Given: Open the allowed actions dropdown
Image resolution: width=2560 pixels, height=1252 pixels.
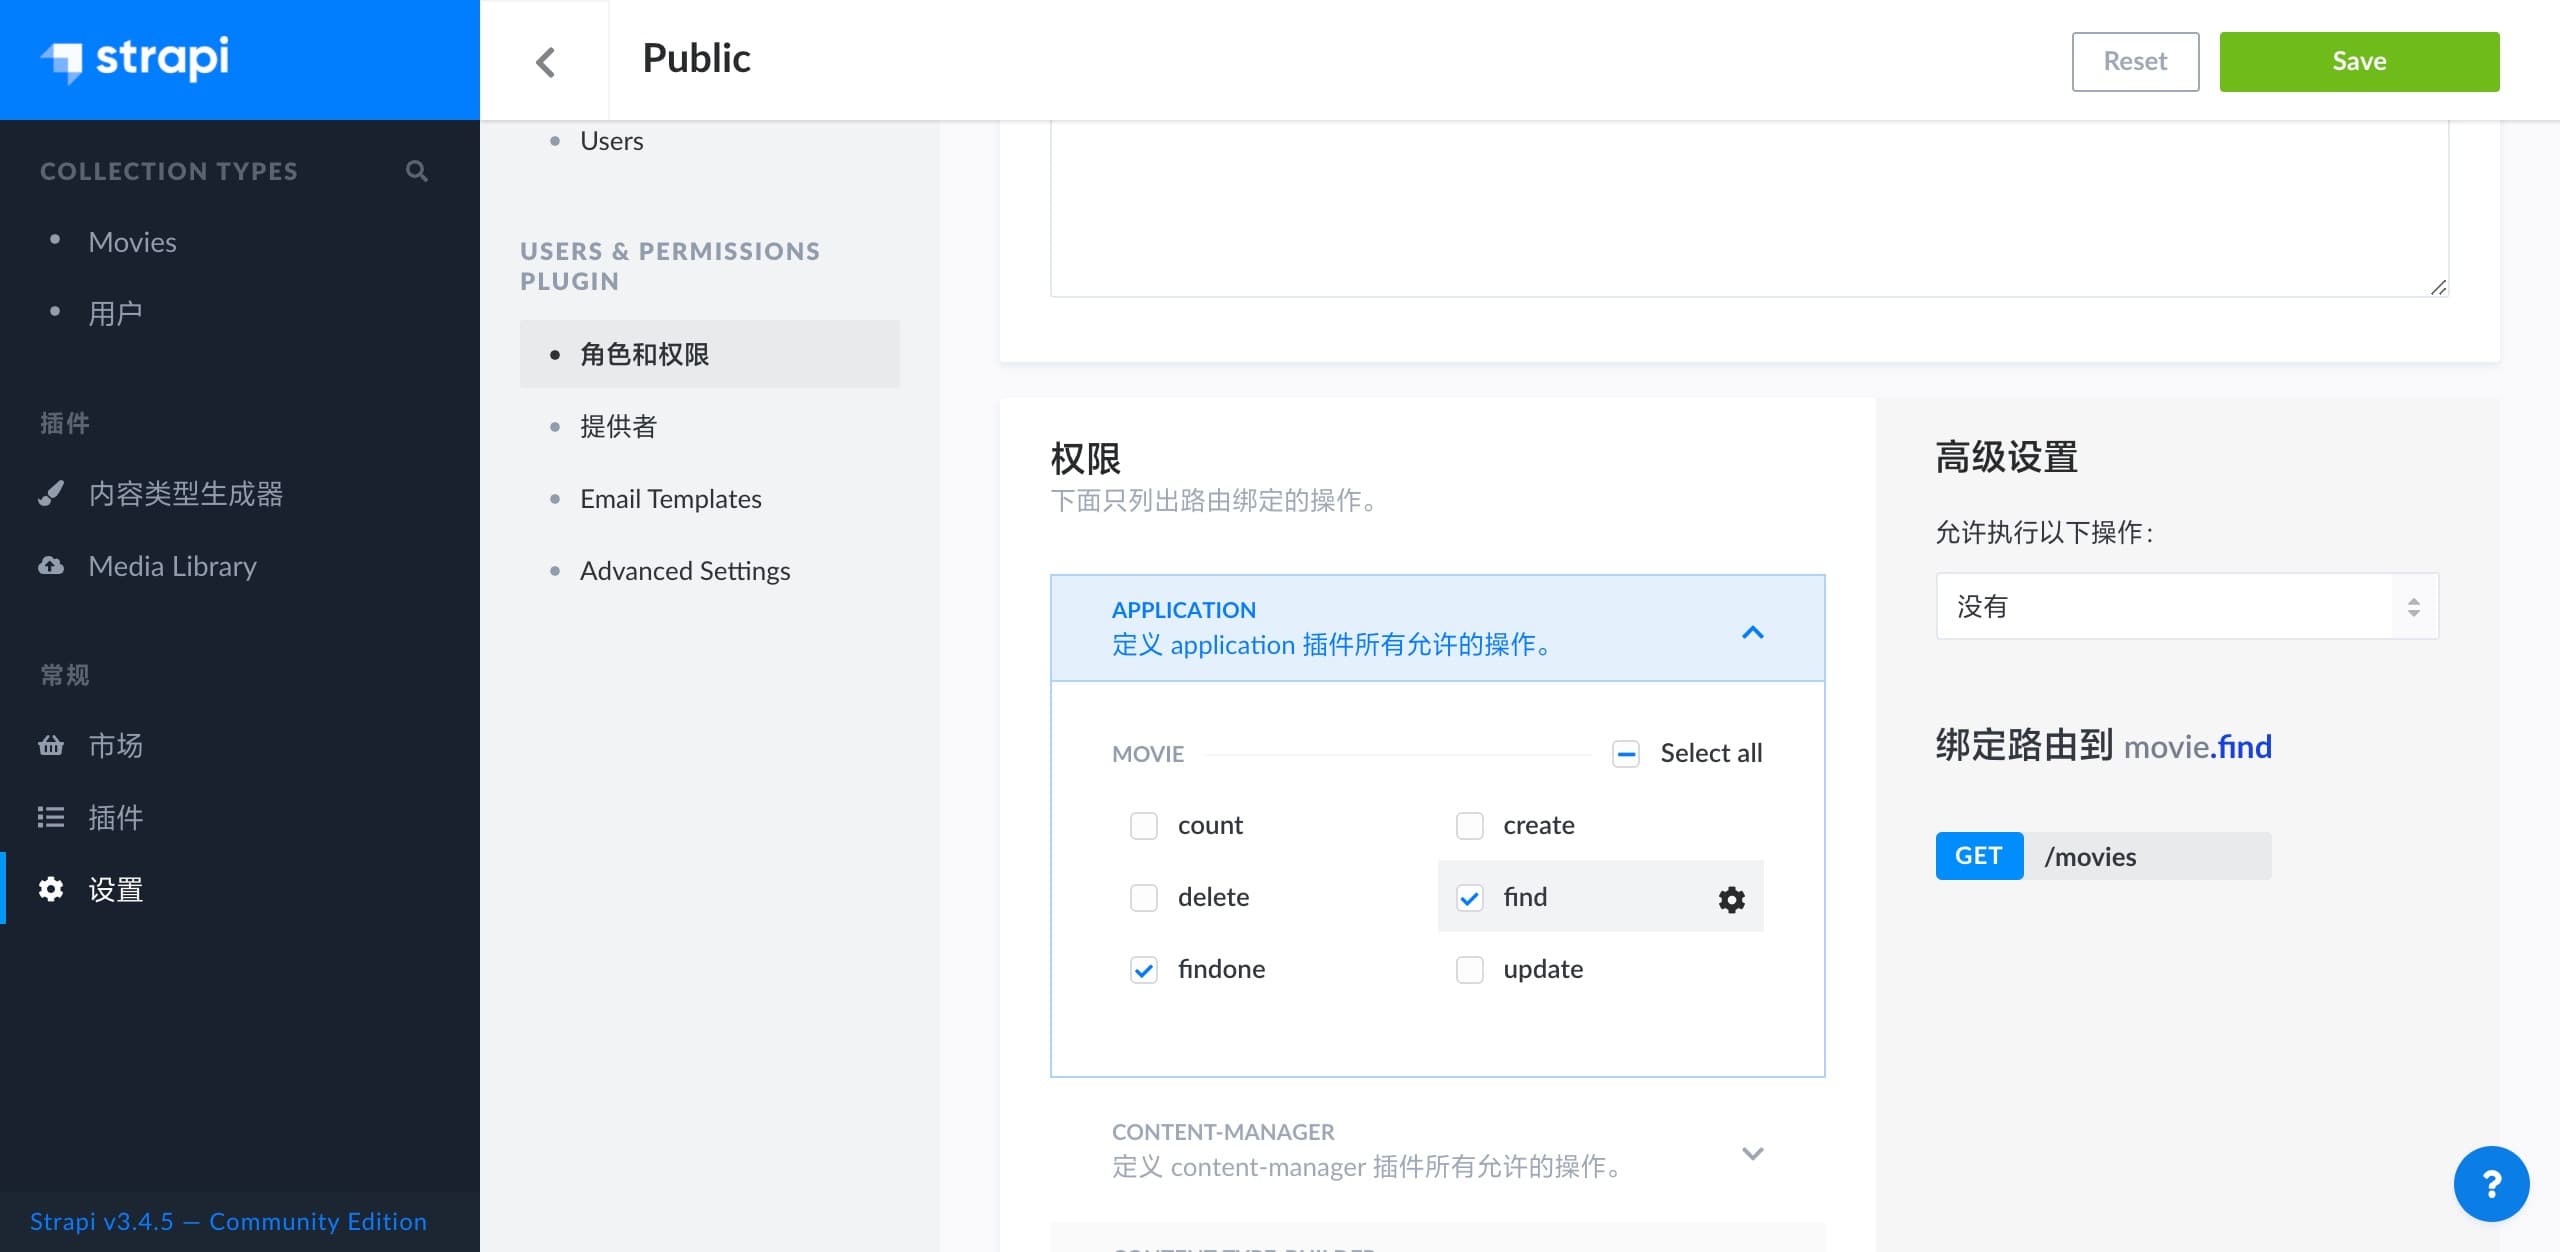Looking at the screenshot, I should (2186, 606).
